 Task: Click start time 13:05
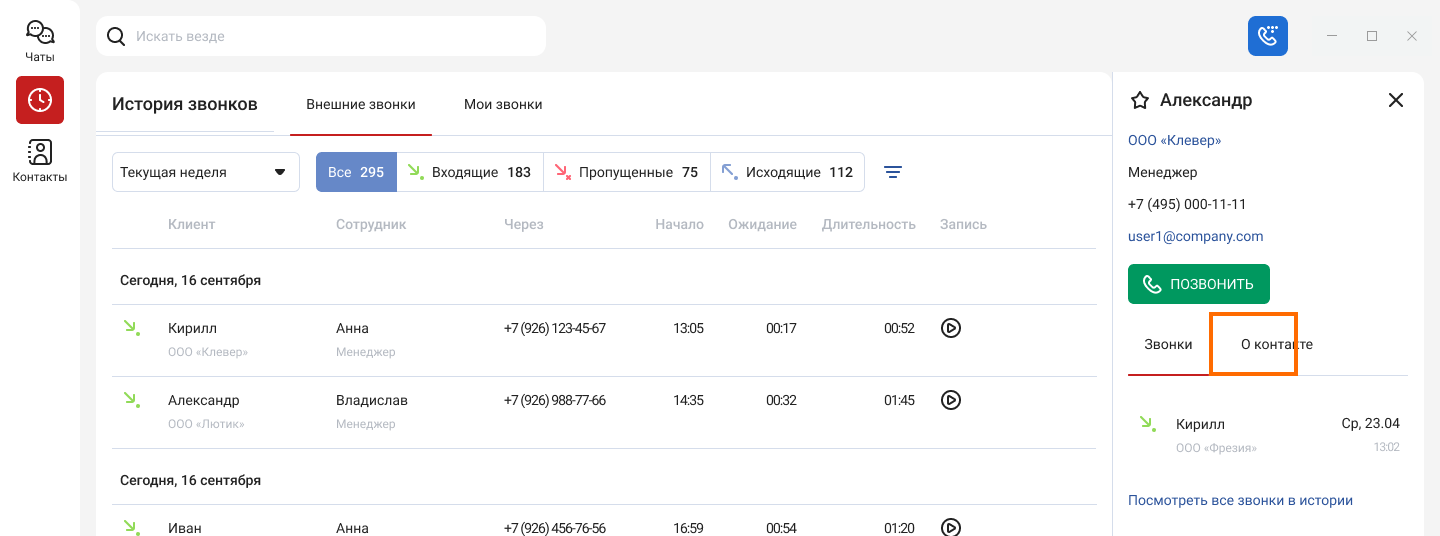[x=688, y=328]
